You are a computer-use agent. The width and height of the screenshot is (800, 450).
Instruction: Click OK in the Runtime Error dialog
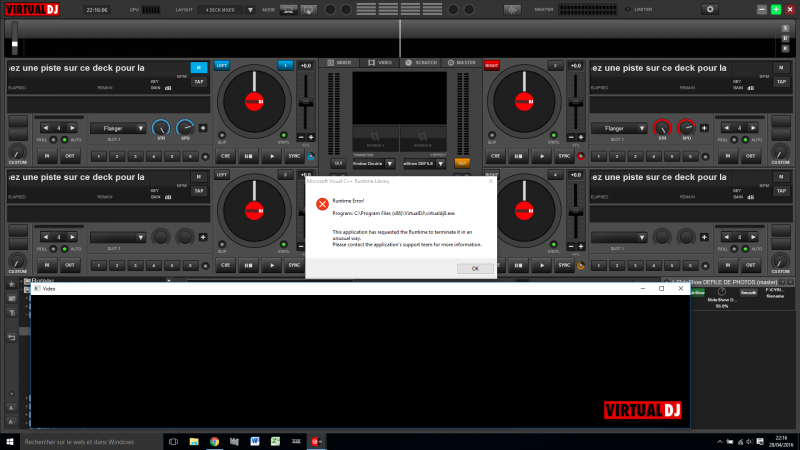coord(475,268)
